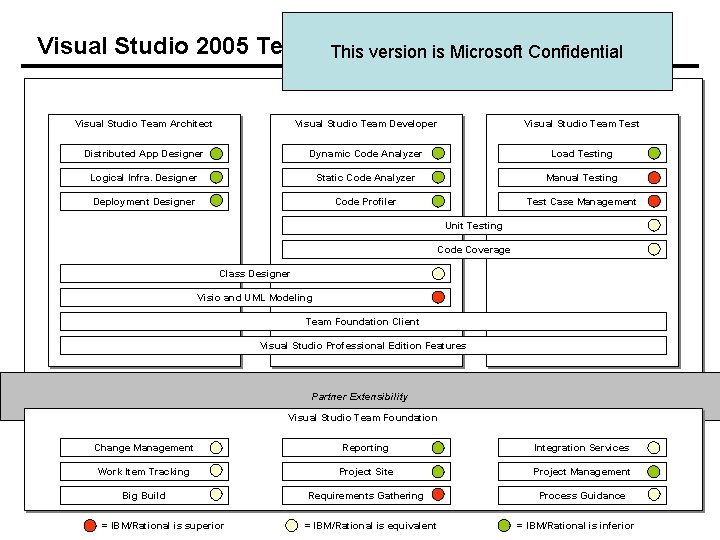720x540 pixels.
Task: Click the Requirements Gathering label
Action: pos(366,495)
